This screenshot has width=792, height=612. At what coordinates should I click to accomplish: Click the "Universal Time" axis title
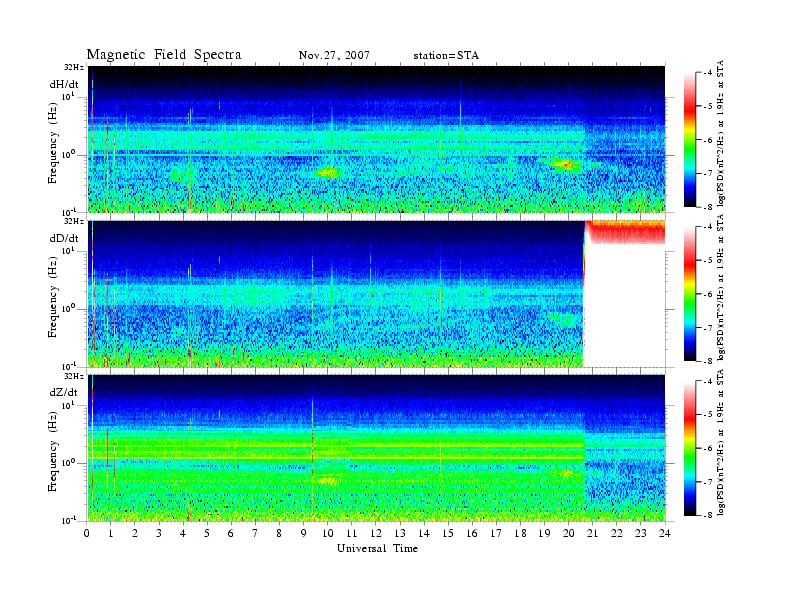(x=377, y=548)
